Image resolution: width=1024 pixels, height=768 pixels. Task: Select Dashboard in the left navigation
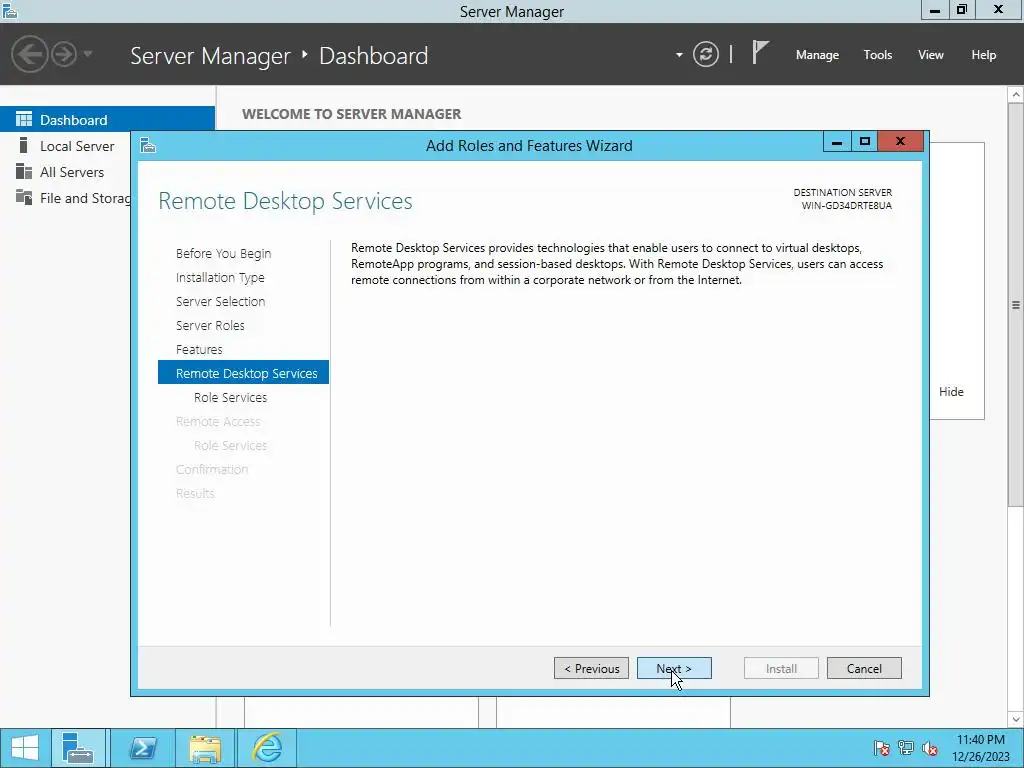(107, 120)
